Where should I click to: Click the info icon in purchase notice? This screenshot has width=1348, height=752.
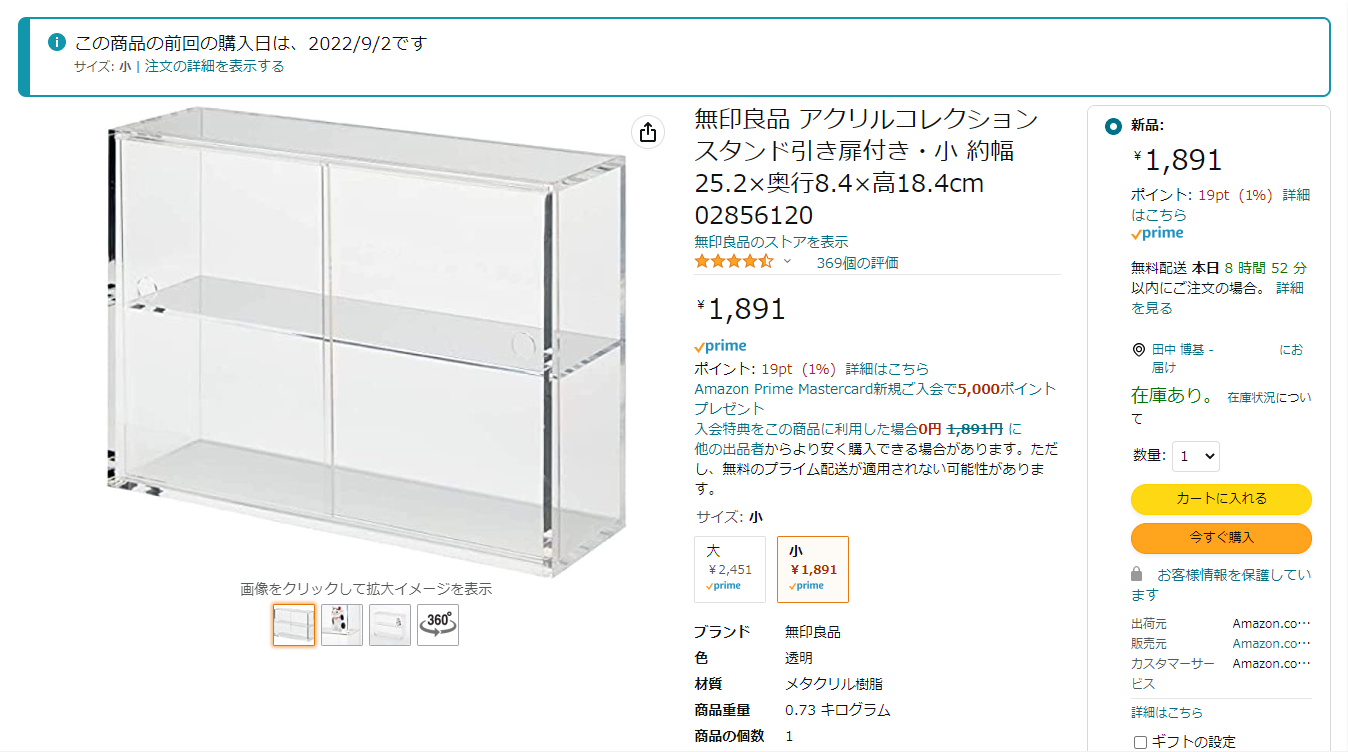point(57,43)
